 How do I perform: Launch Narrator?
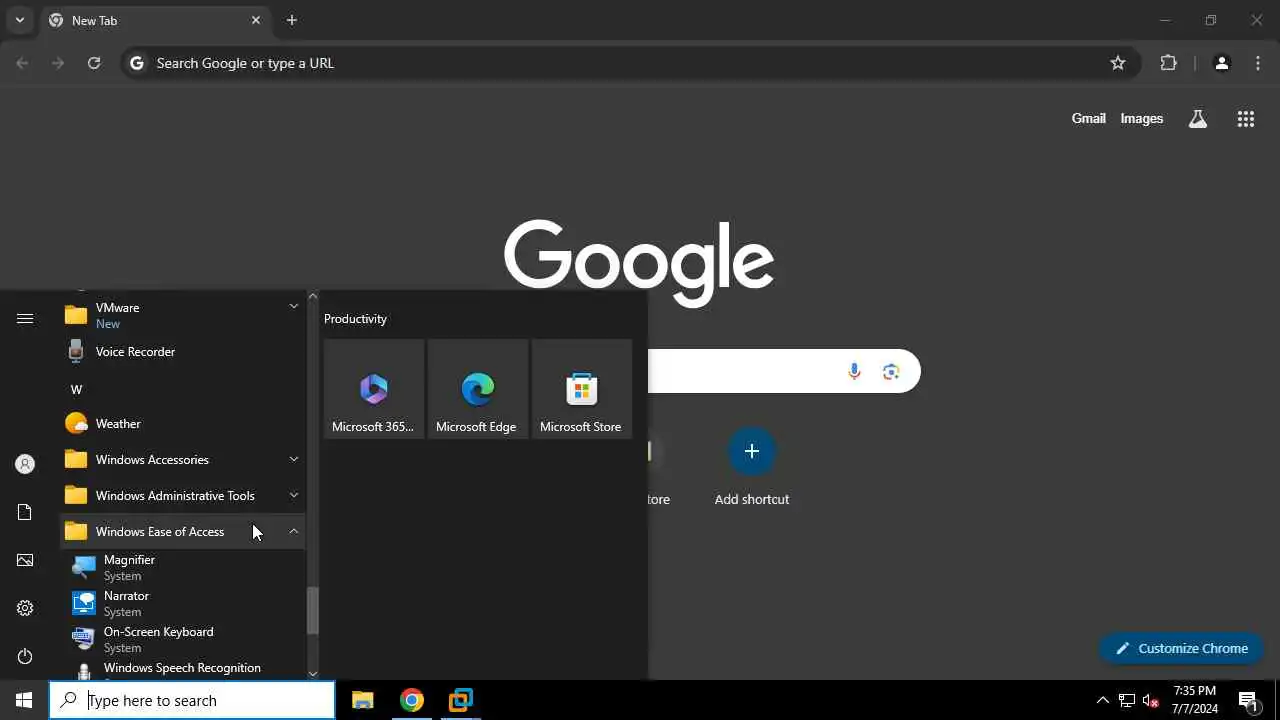click(183, 604)
